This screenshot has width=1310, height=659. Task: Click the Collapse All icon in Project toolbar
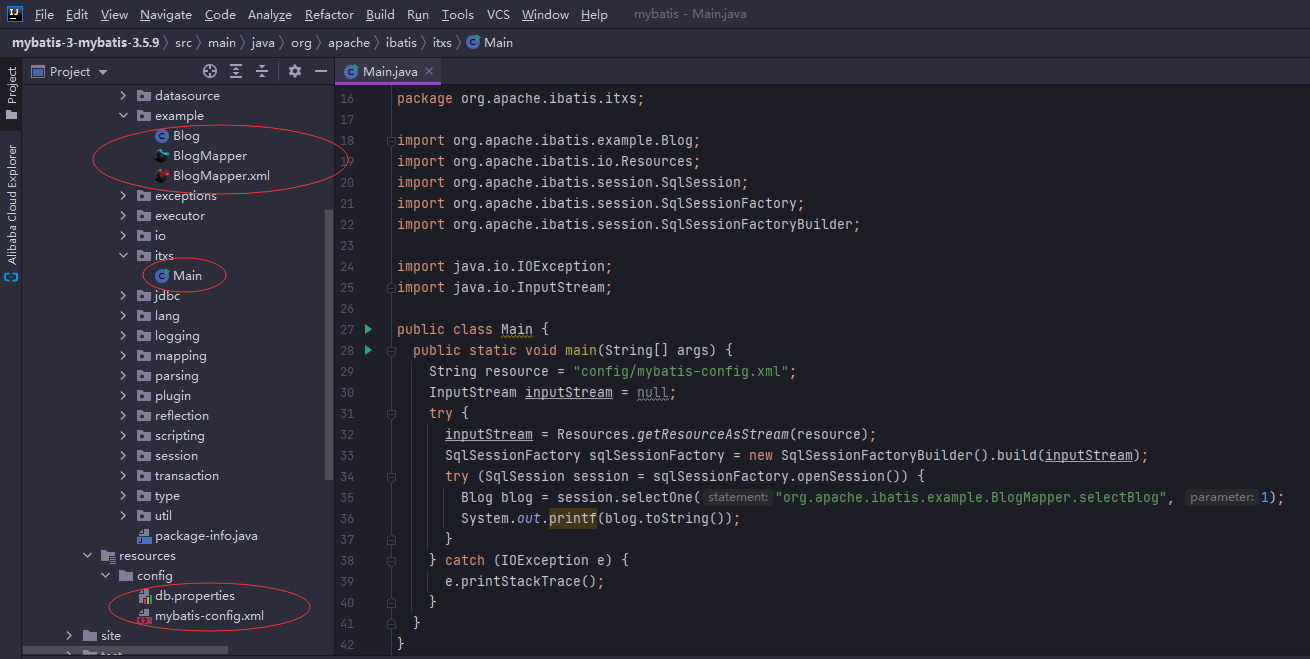pos(262,71)
